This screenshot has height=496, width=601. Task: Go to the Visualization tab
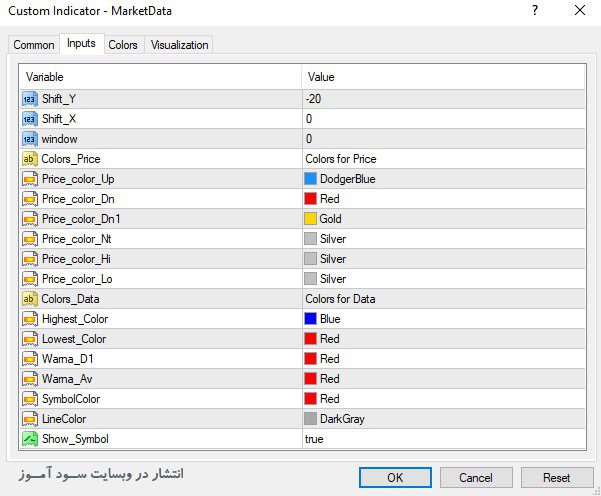179,45
